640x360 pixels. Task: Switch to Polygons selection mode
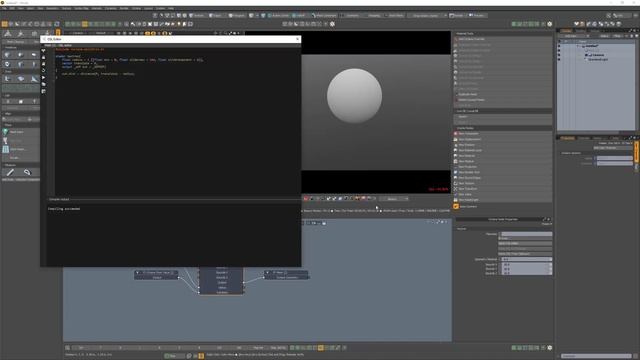click(x=237, y=16)
